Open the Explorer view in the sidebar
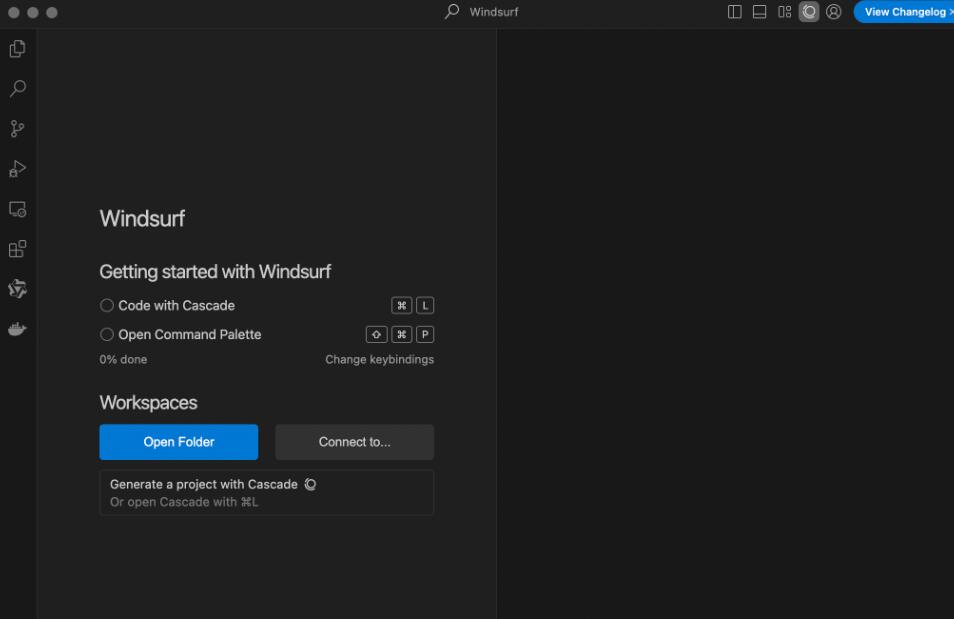Image resolution: width=954 pixels, height=619 pixels. (x=17, y=48)
